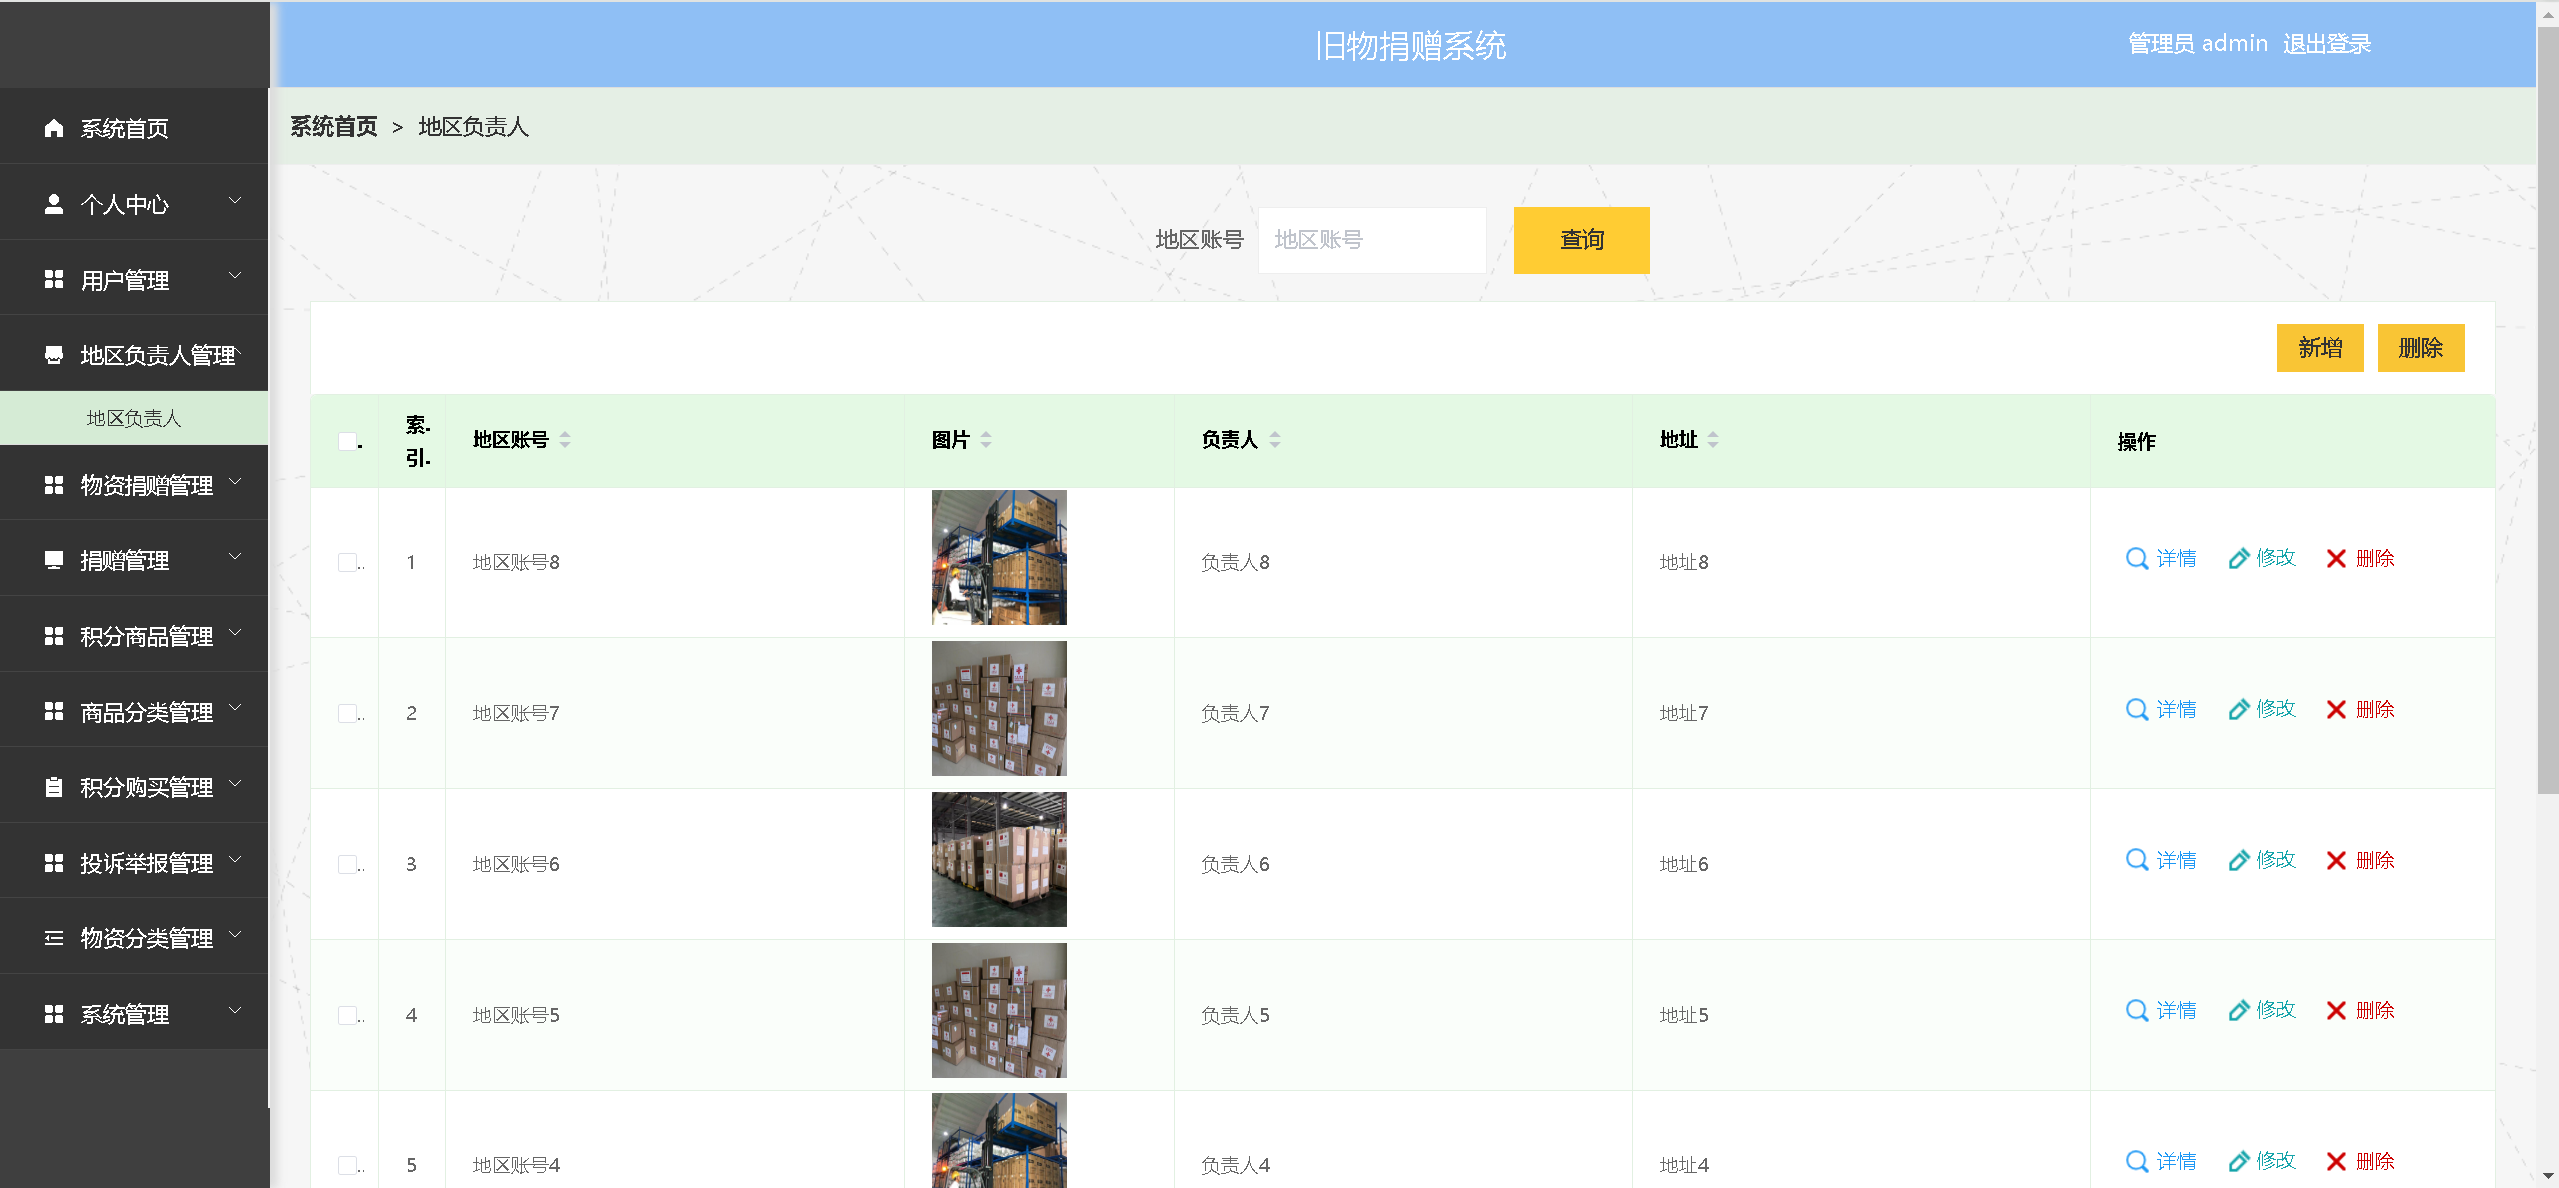
Task: Expand the 用户管理 menu chevron
Action: [x=235, y=275]
